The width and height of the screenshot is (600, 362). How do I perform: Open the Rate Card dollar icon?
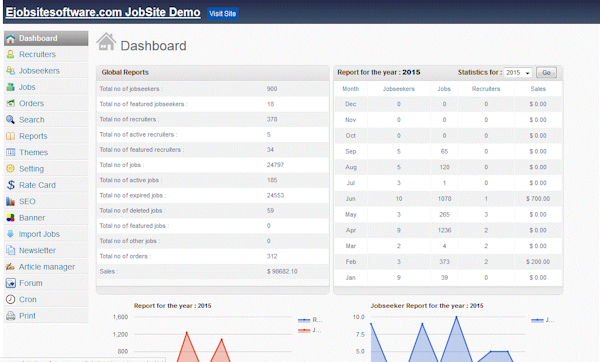coord(10,185)
